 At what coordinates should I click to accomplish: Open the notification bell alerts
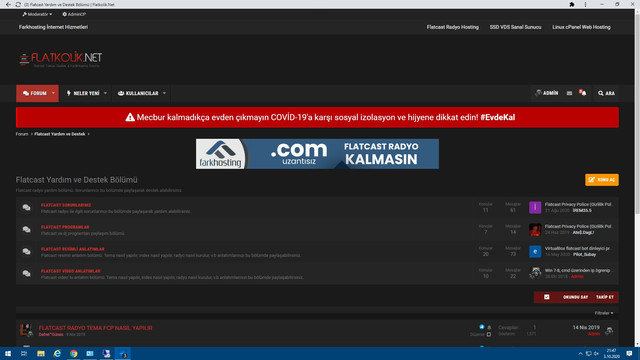(582, 93)
